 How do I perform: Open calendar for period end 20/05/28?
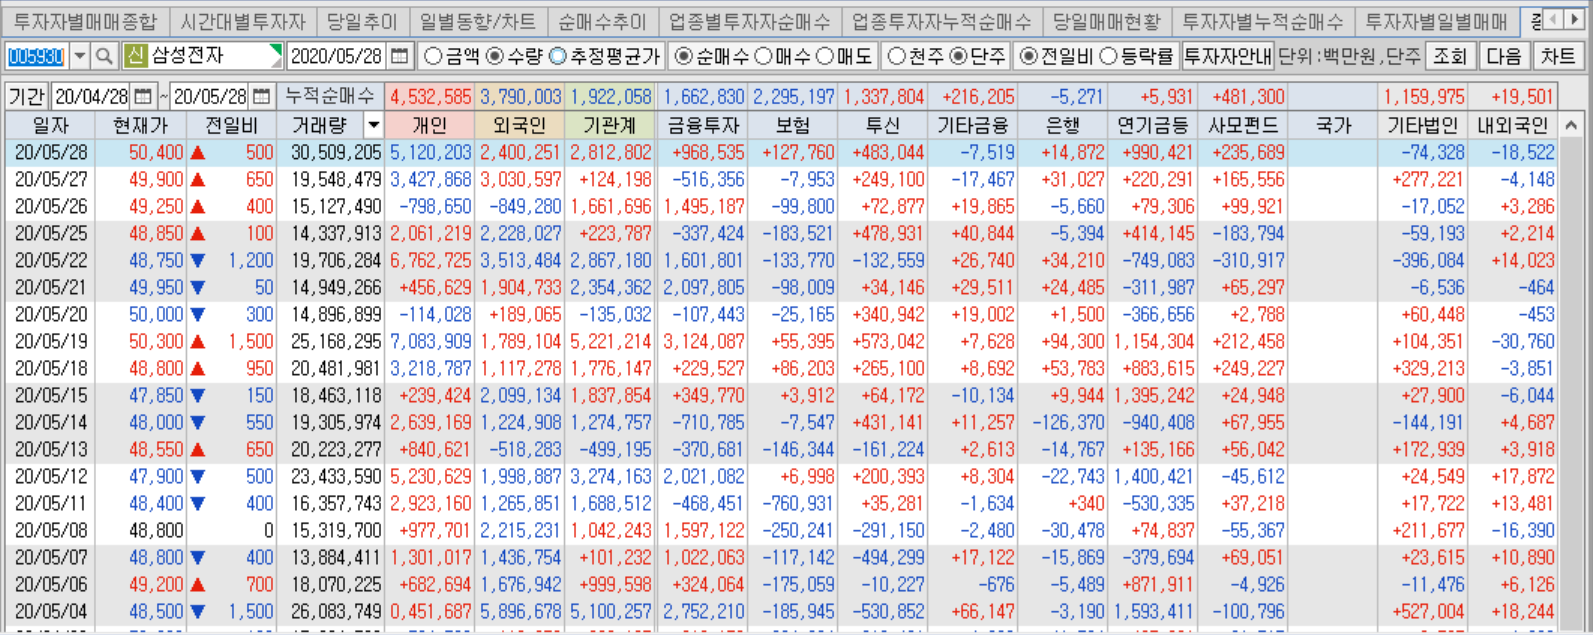click(261, 97)
